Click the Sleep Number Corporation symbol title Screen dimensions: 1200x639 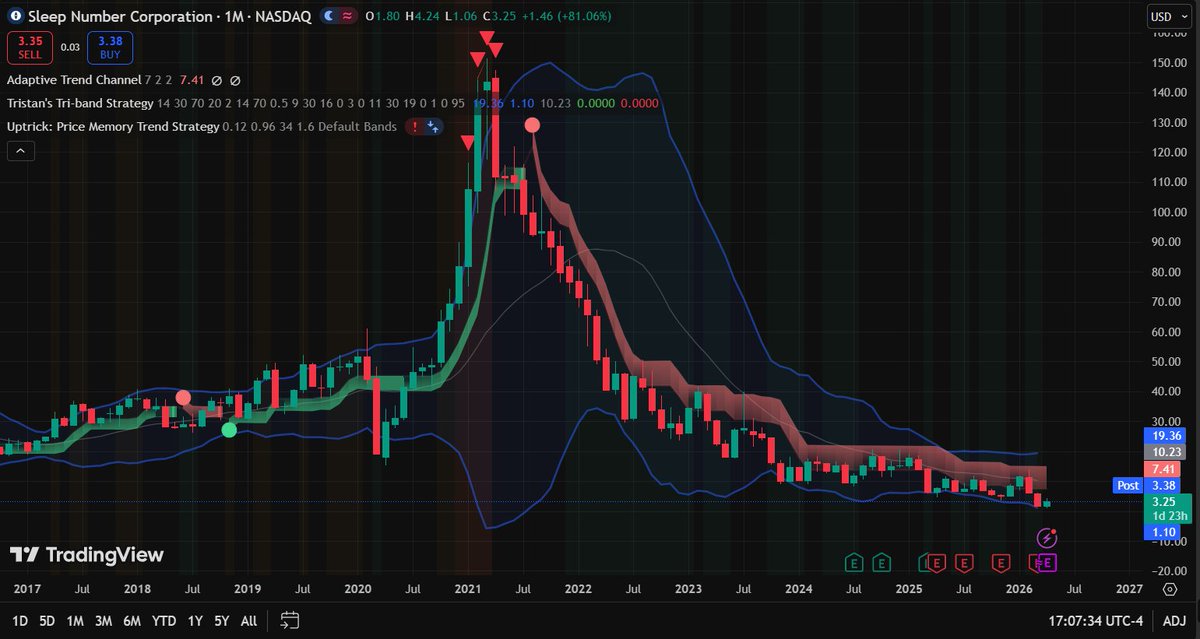118,17
